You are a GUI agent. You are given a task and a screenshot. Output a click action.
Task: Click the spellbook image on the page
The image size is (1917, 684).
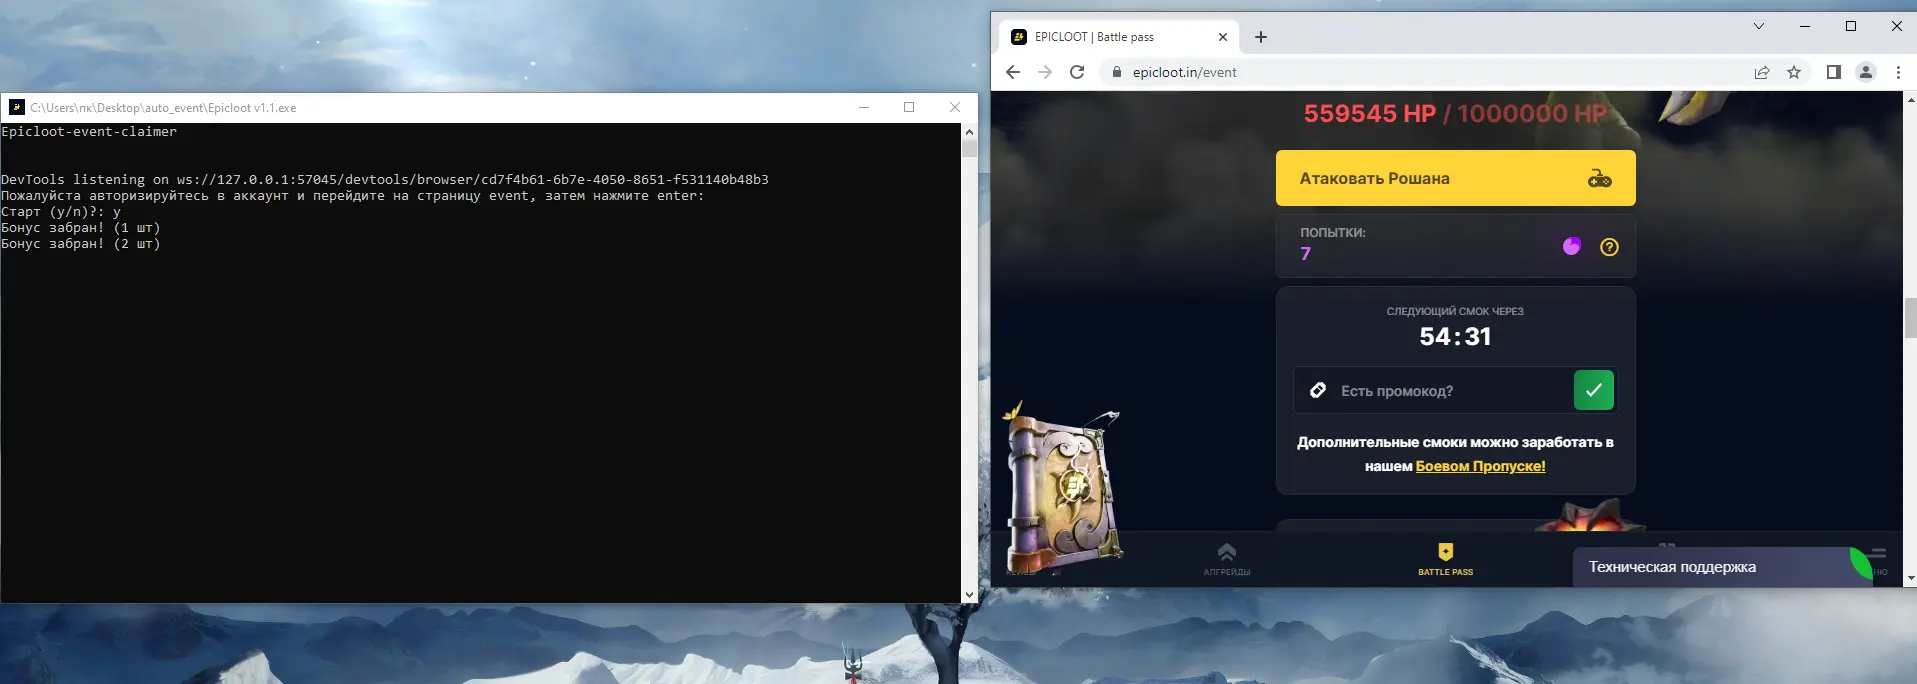coord(1063,490)
